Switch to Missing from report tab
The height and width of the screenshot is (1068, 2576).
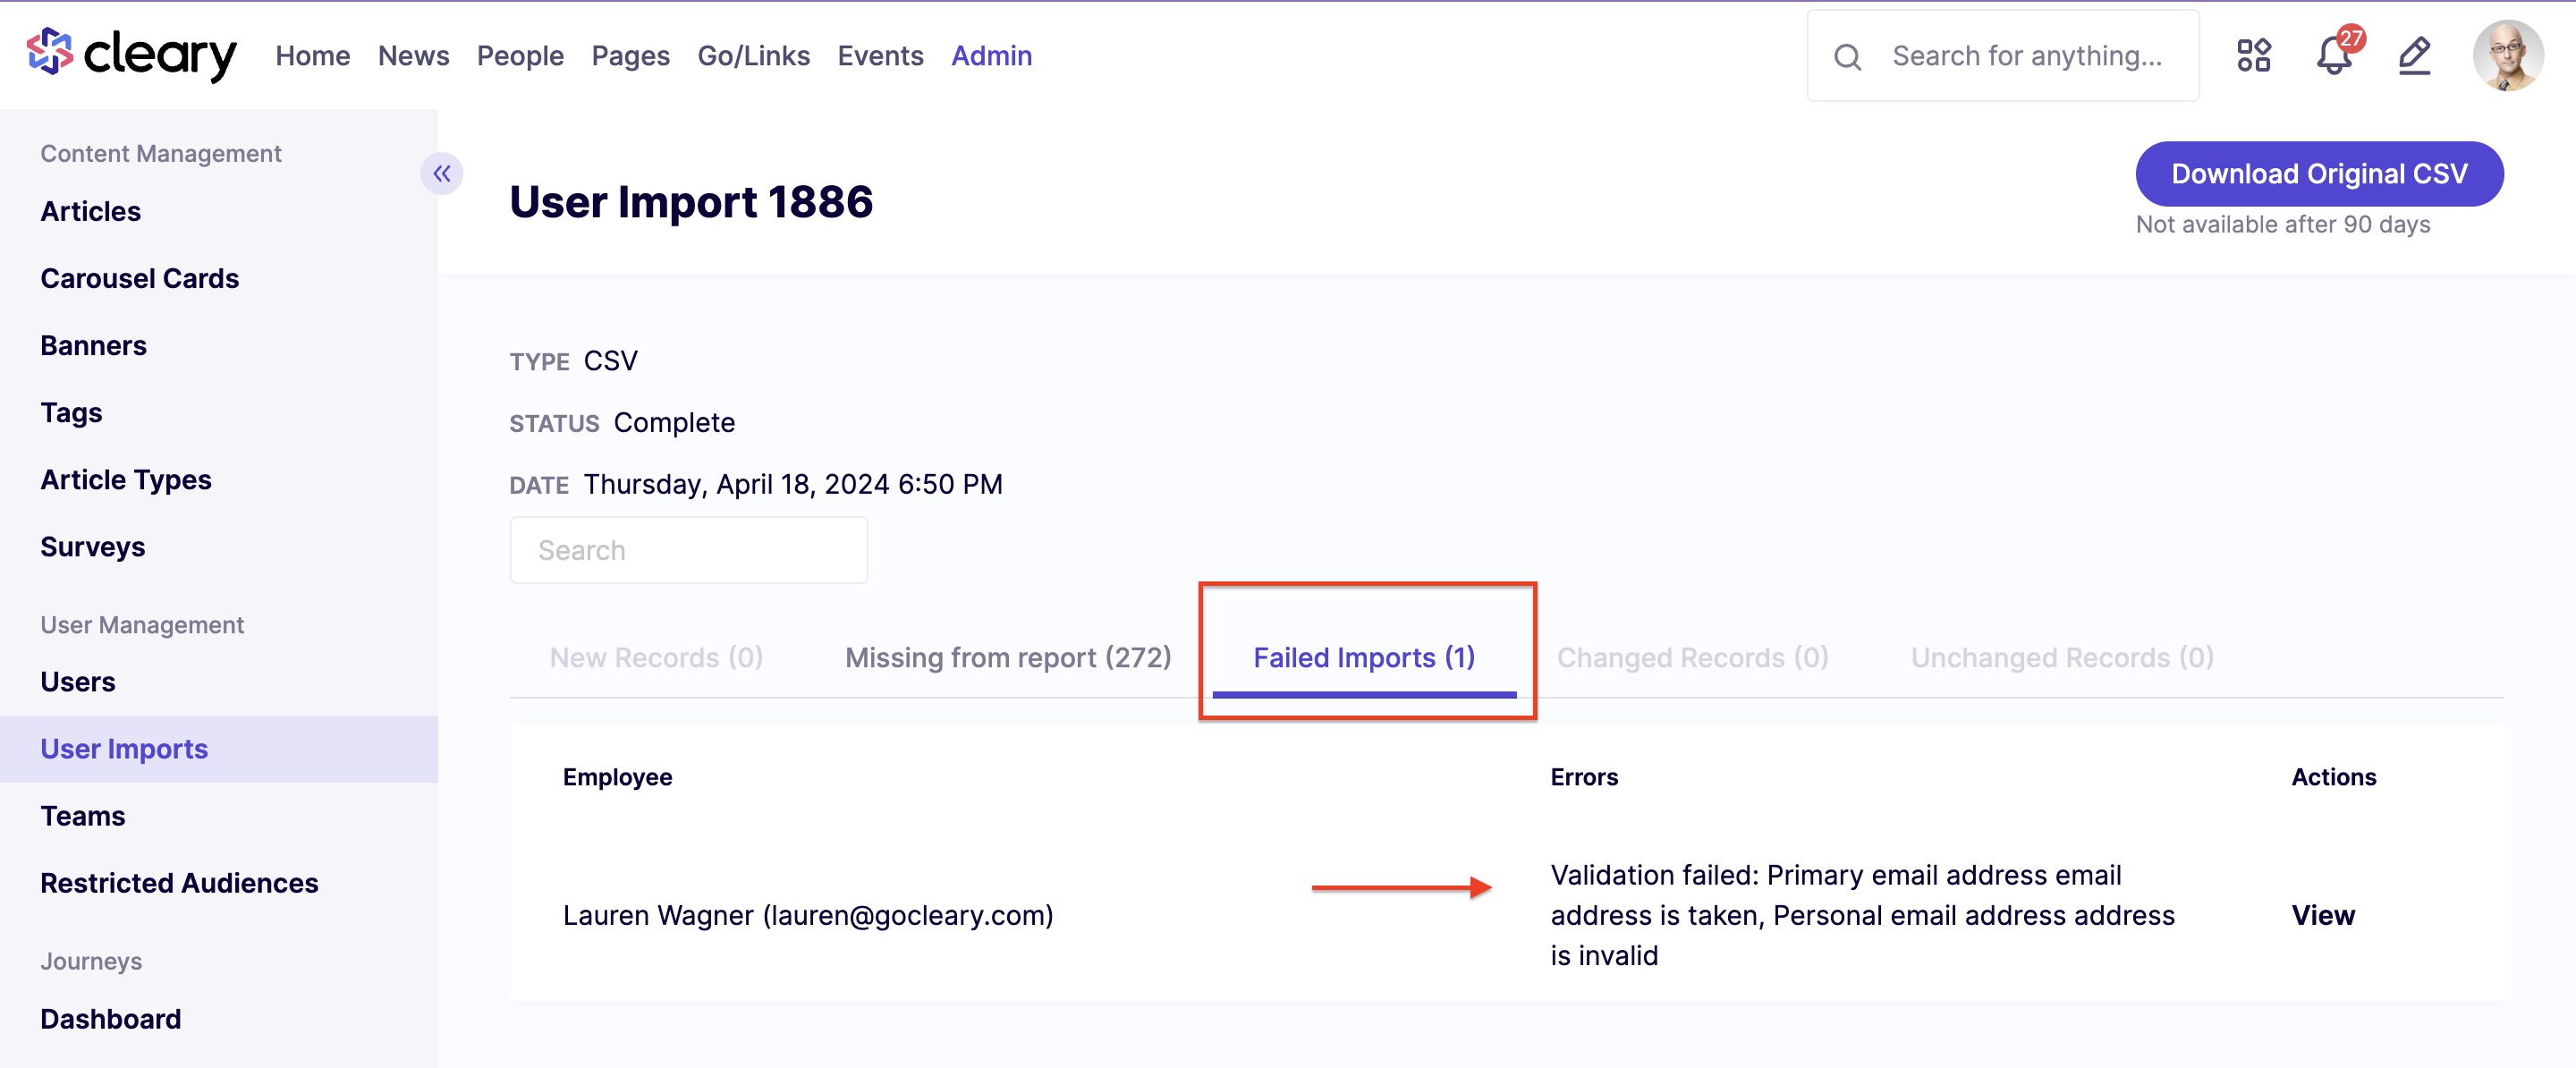1008,657
